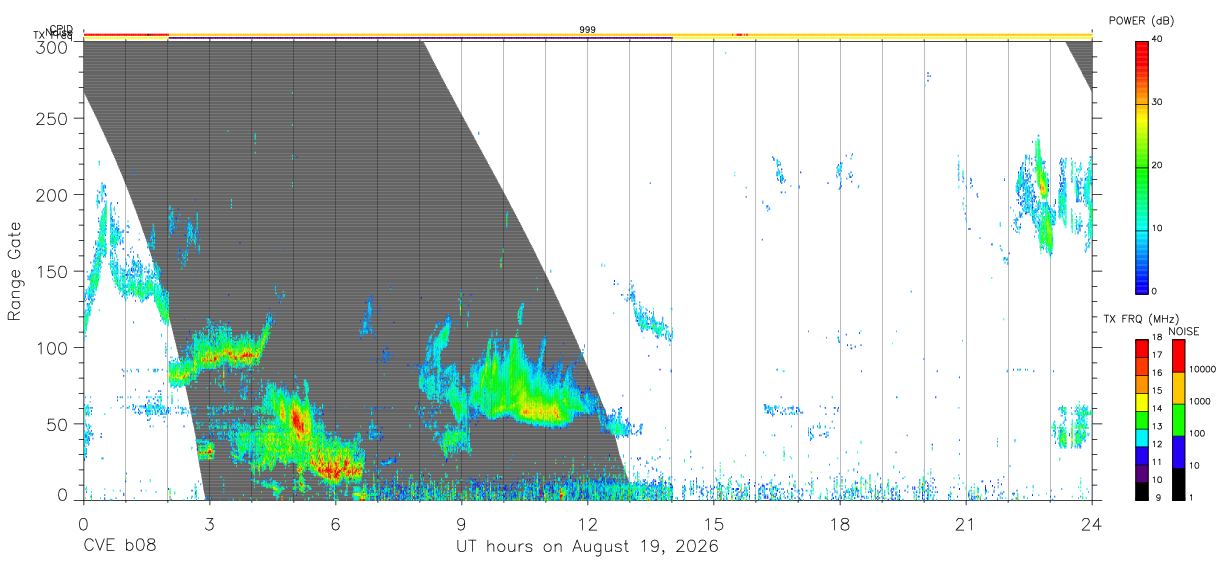The image size is (1228, 567).
Task: Click the 24 tick on UT hours axis
Action: [x=1092, y=523]
